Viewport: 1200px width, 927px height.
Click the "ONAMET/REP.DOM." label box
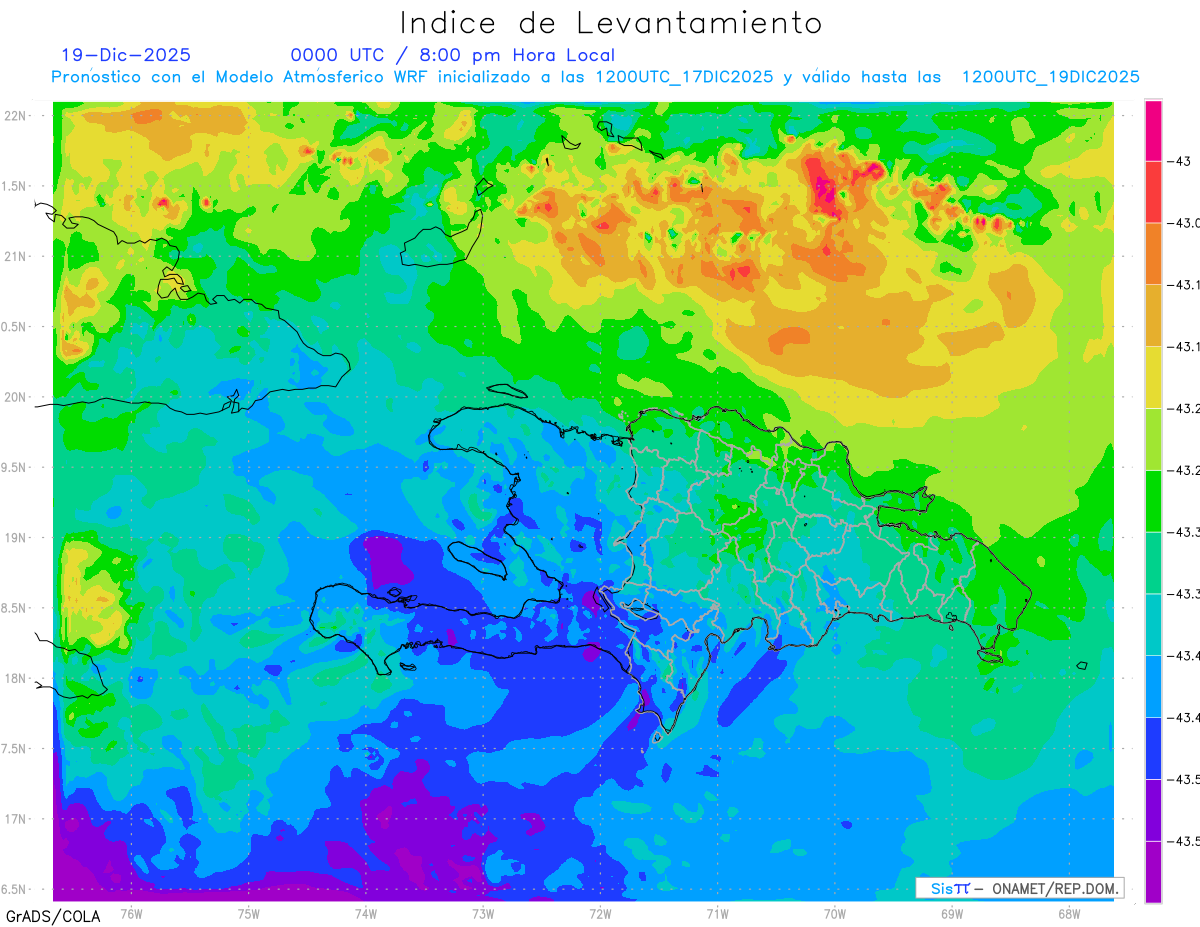(1019, 888)
